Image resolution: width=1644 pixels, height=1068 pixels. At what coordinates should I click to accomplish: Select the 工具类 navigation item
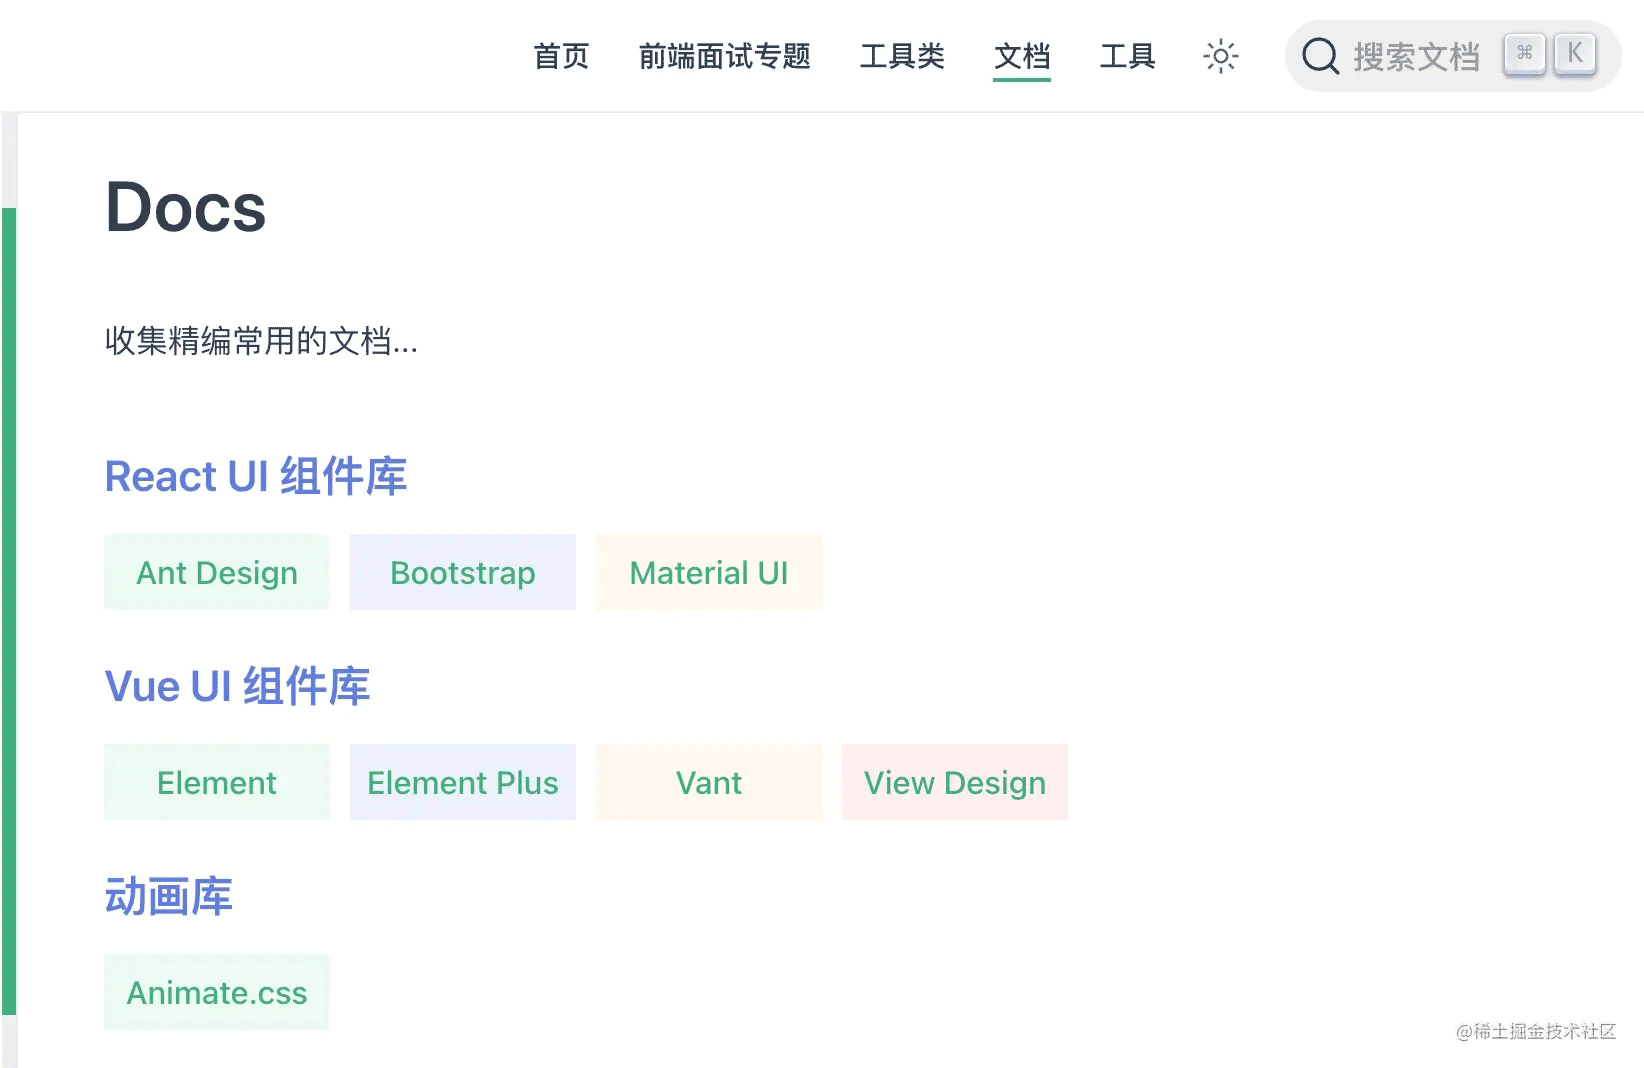tap(902, 56)
